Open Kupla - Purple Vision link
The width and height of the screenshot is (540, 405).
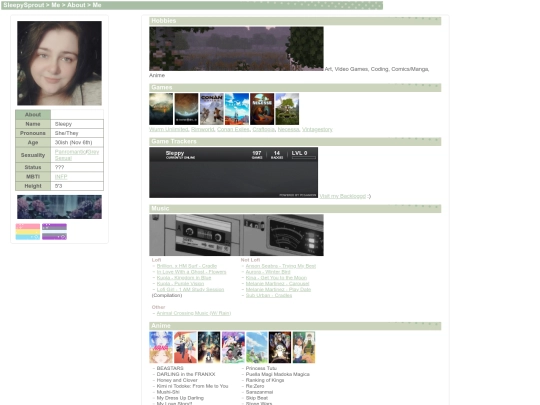point(180,284)
